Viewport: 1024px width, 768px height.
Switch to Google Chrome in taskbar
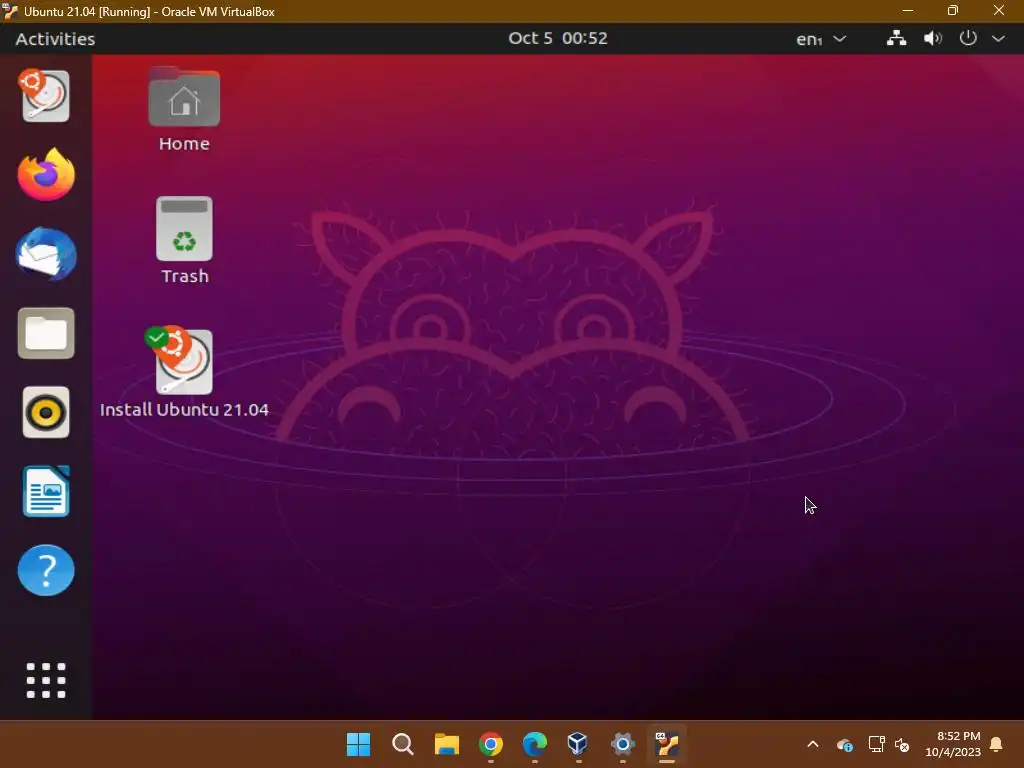(x=490, y=744)
